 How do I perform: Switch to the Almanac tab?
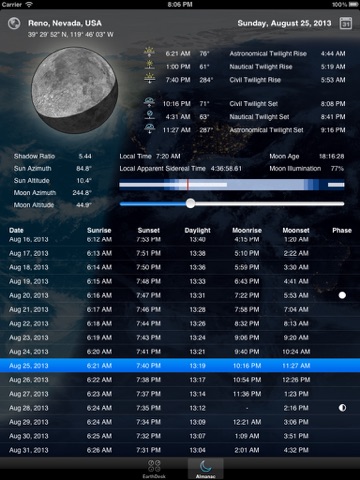205,469
